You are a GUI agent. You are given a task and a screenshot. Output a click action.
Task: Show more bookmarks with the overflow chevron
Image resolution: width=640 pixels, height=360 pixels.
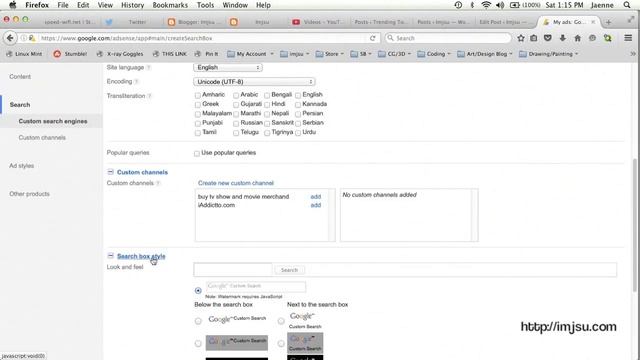pyautogui.click(x=633, y=54)
